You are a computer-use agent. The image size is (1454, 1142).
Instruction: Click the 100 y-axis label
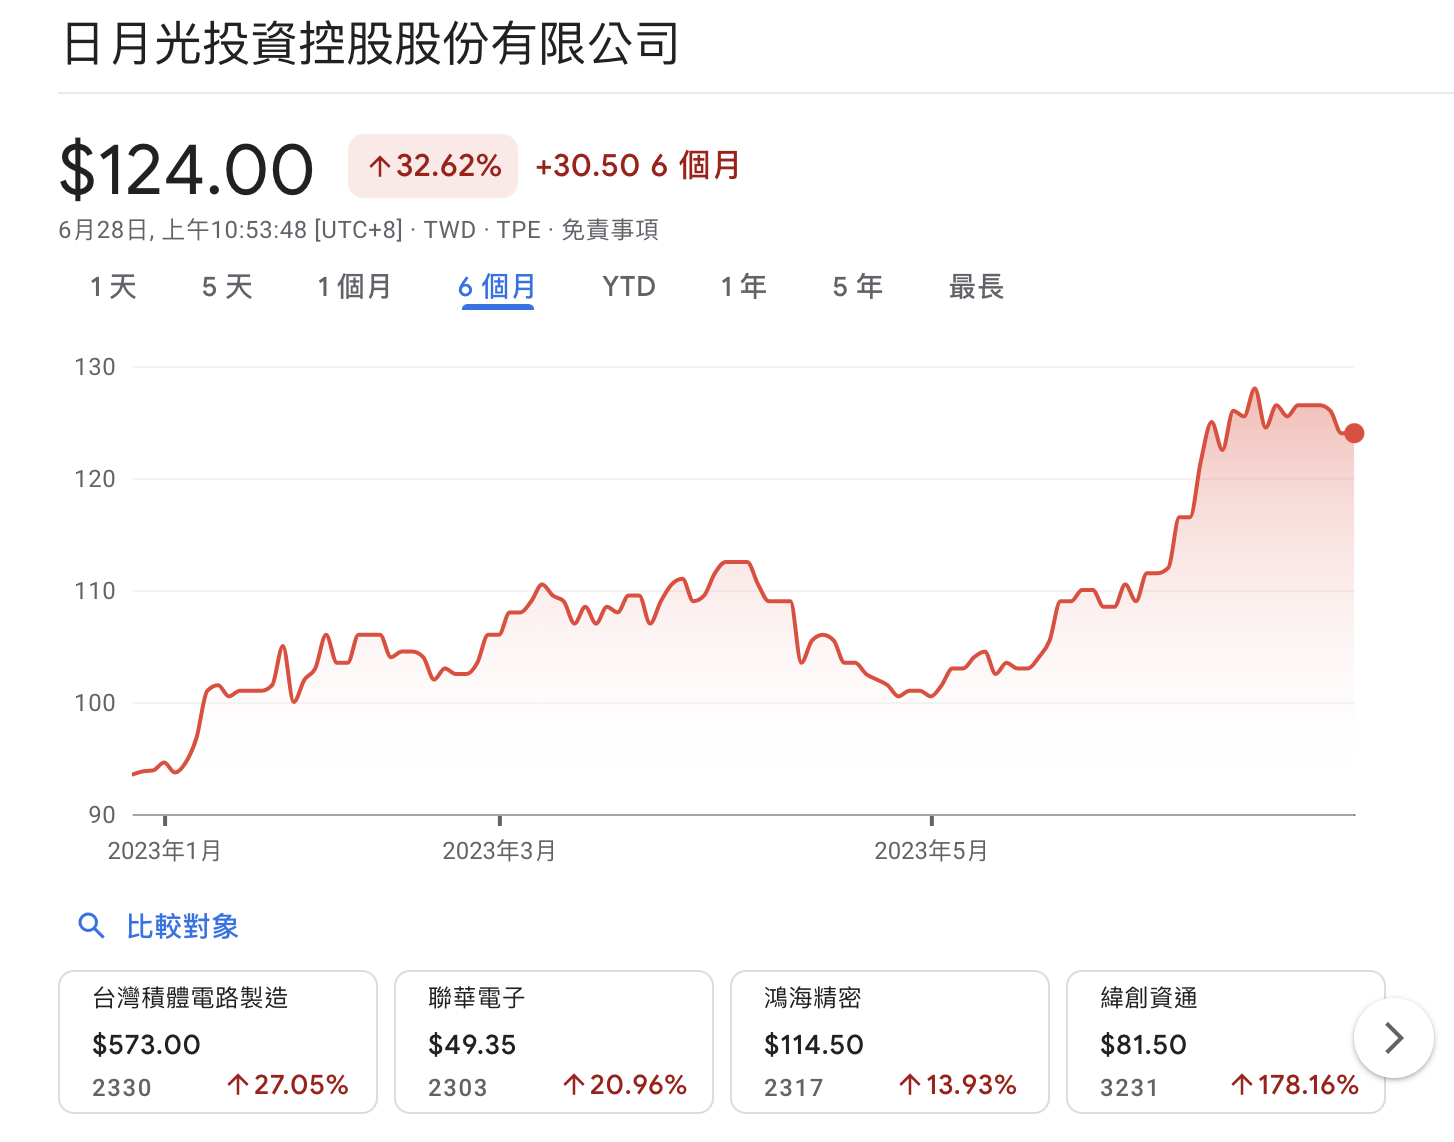pos(95,703)
